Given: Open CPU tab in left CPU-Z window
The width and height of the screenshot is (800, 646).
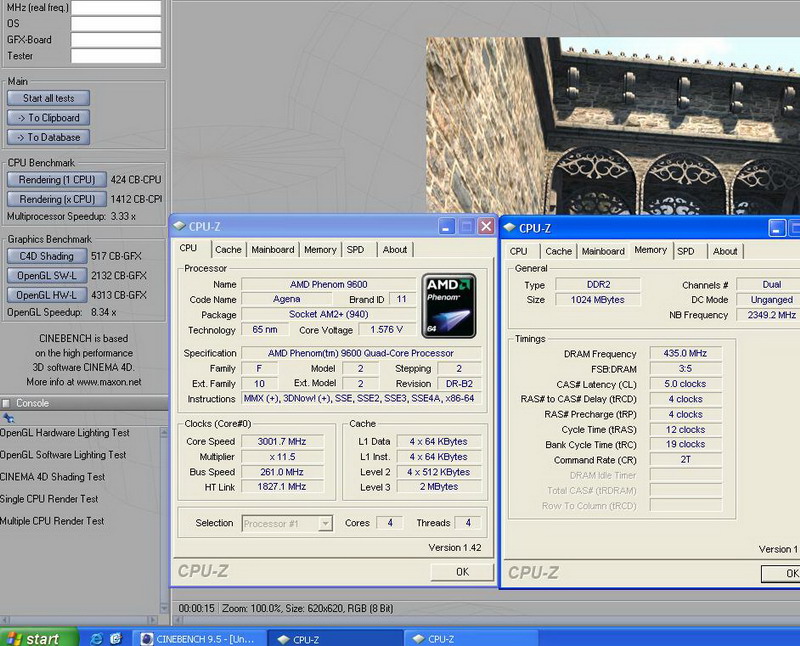Looking at the screenshot, I should [188, 248].
